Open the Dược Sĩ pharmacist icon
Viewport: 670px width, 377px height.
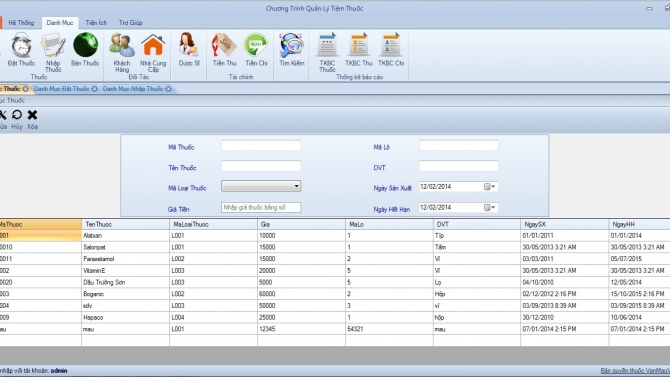[188, 44]
